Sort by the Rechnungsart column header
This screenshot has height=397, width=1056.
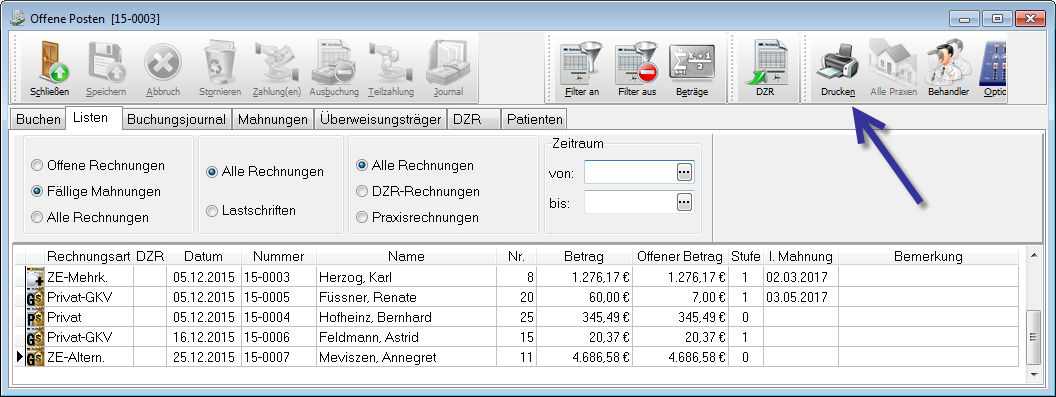click(x=88, y=256)
